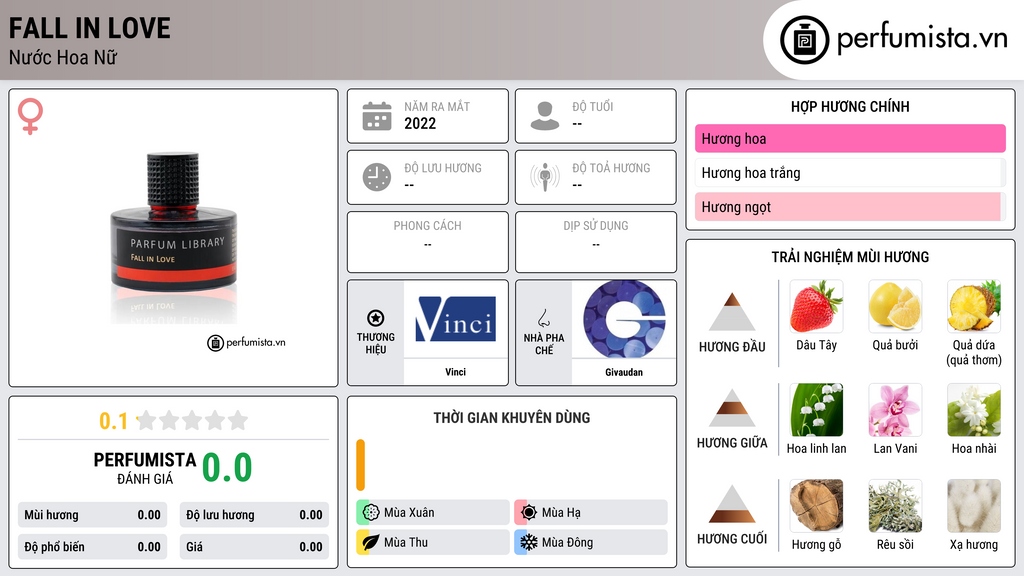Click the radiating person icon for Độ toả hương
This screenshot has height=576, width=1024.
tap(545, 177)
